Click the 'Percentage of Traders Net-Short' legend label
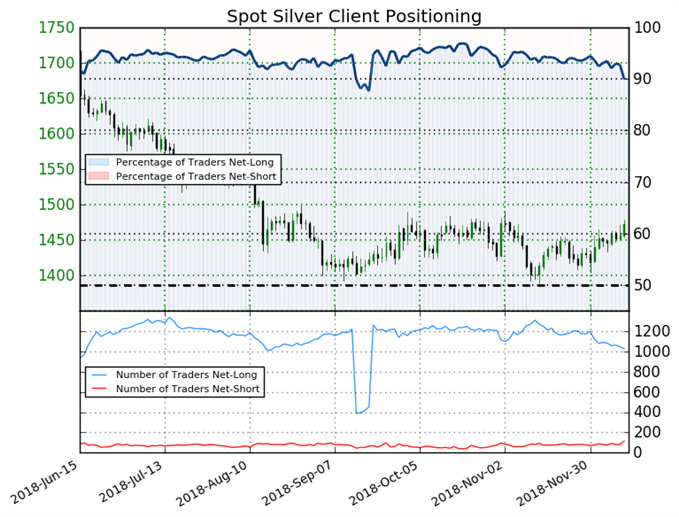Screen dimensions: 679x517 pyautogui.click(x=196, y=176)
